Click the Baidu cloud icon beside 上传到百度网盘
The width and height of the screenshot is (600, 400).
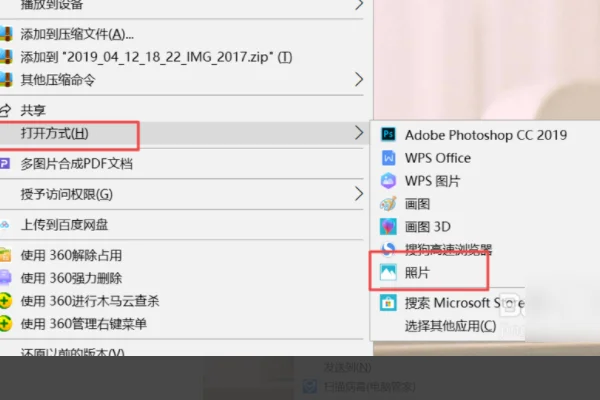click(x=5, y=225)
